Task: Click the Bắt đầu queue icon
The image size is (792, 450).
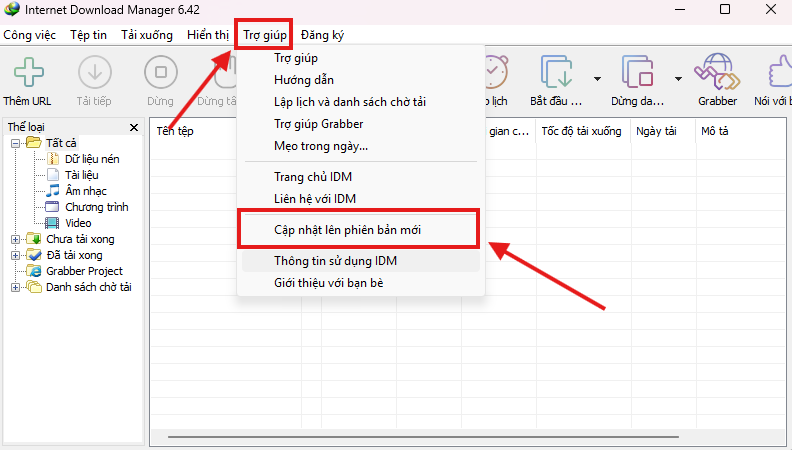Action: click(x=556, y=71)
